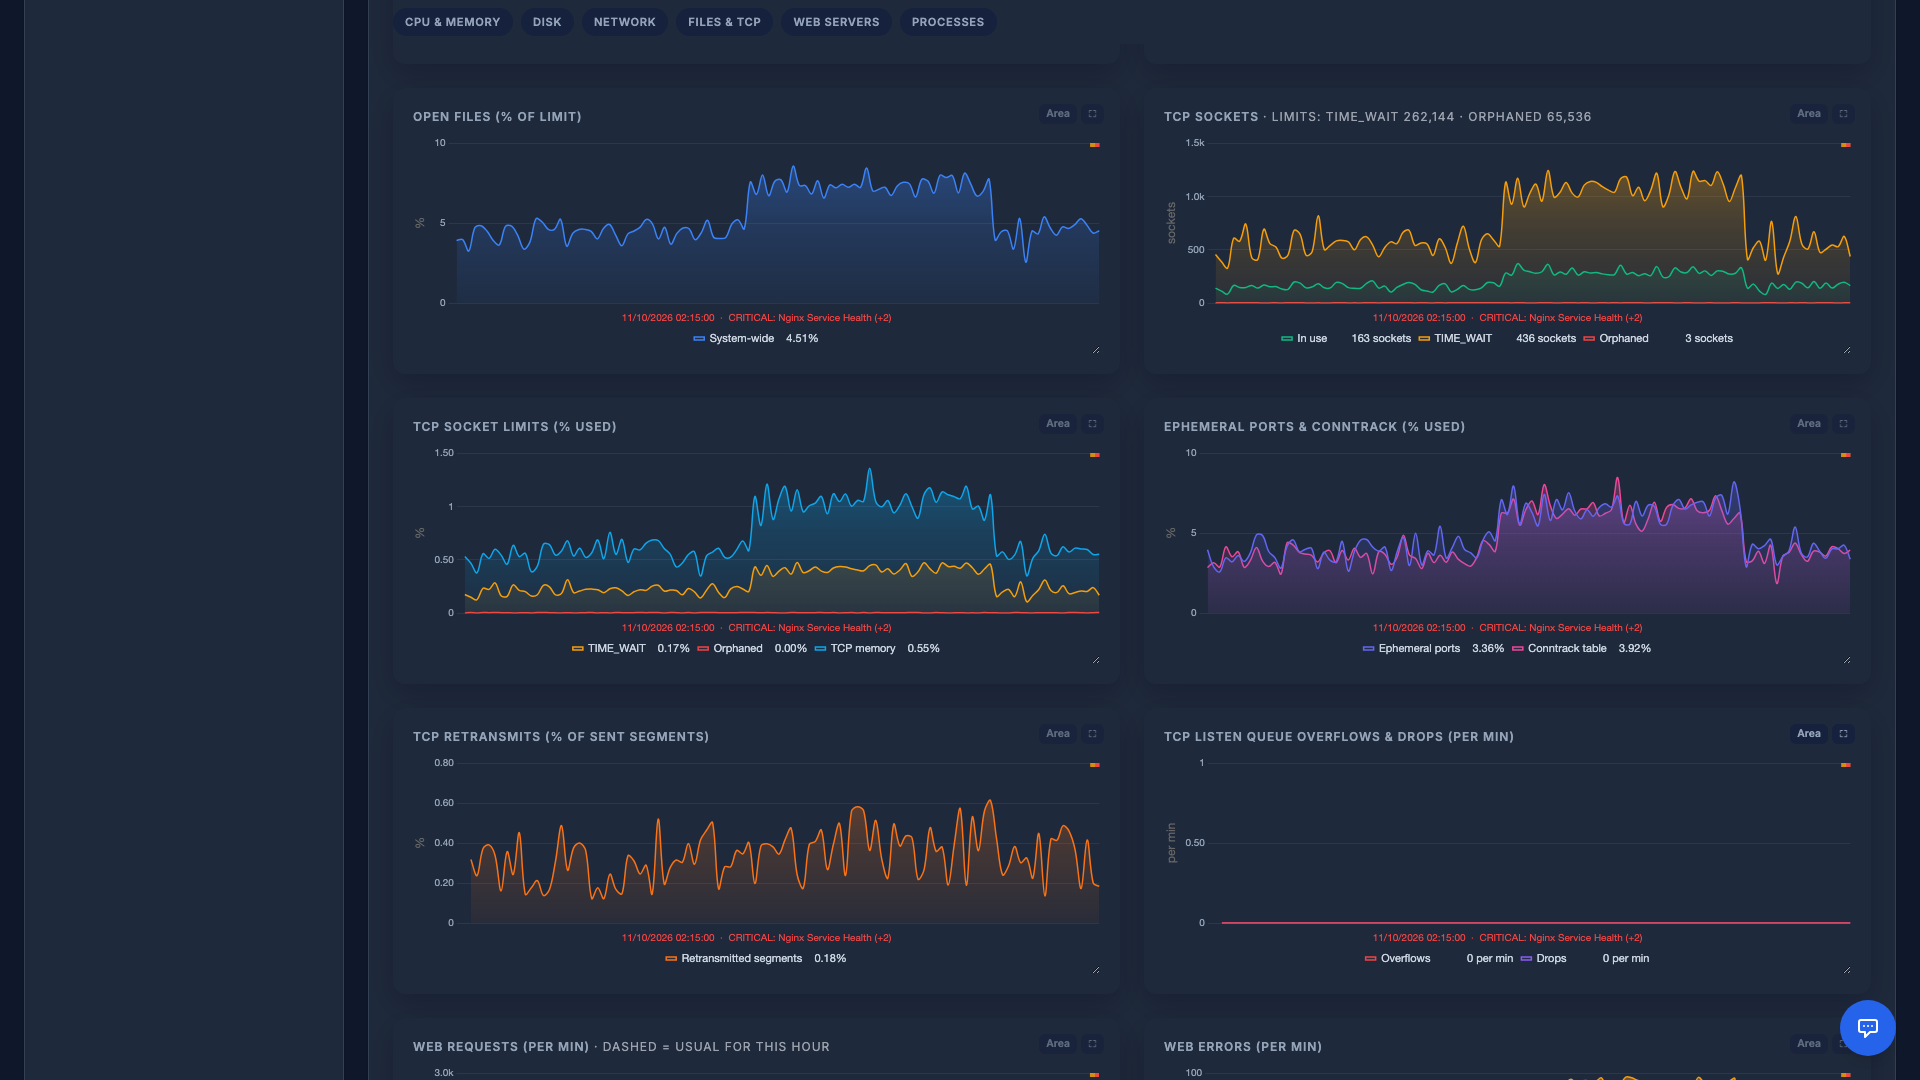Click alert marker atop TCP Sockets chart

1846,145
